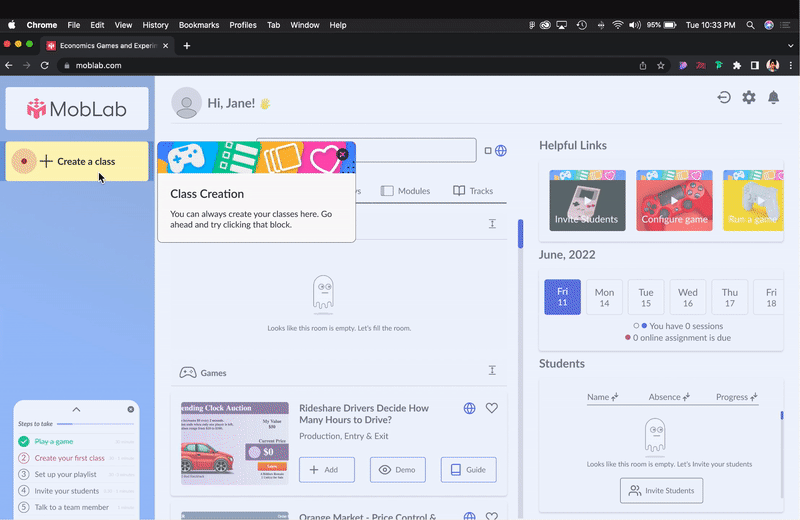Click the main content scrollbar
800x520 pixels.
pyautogui.click(x=520, y=234)
